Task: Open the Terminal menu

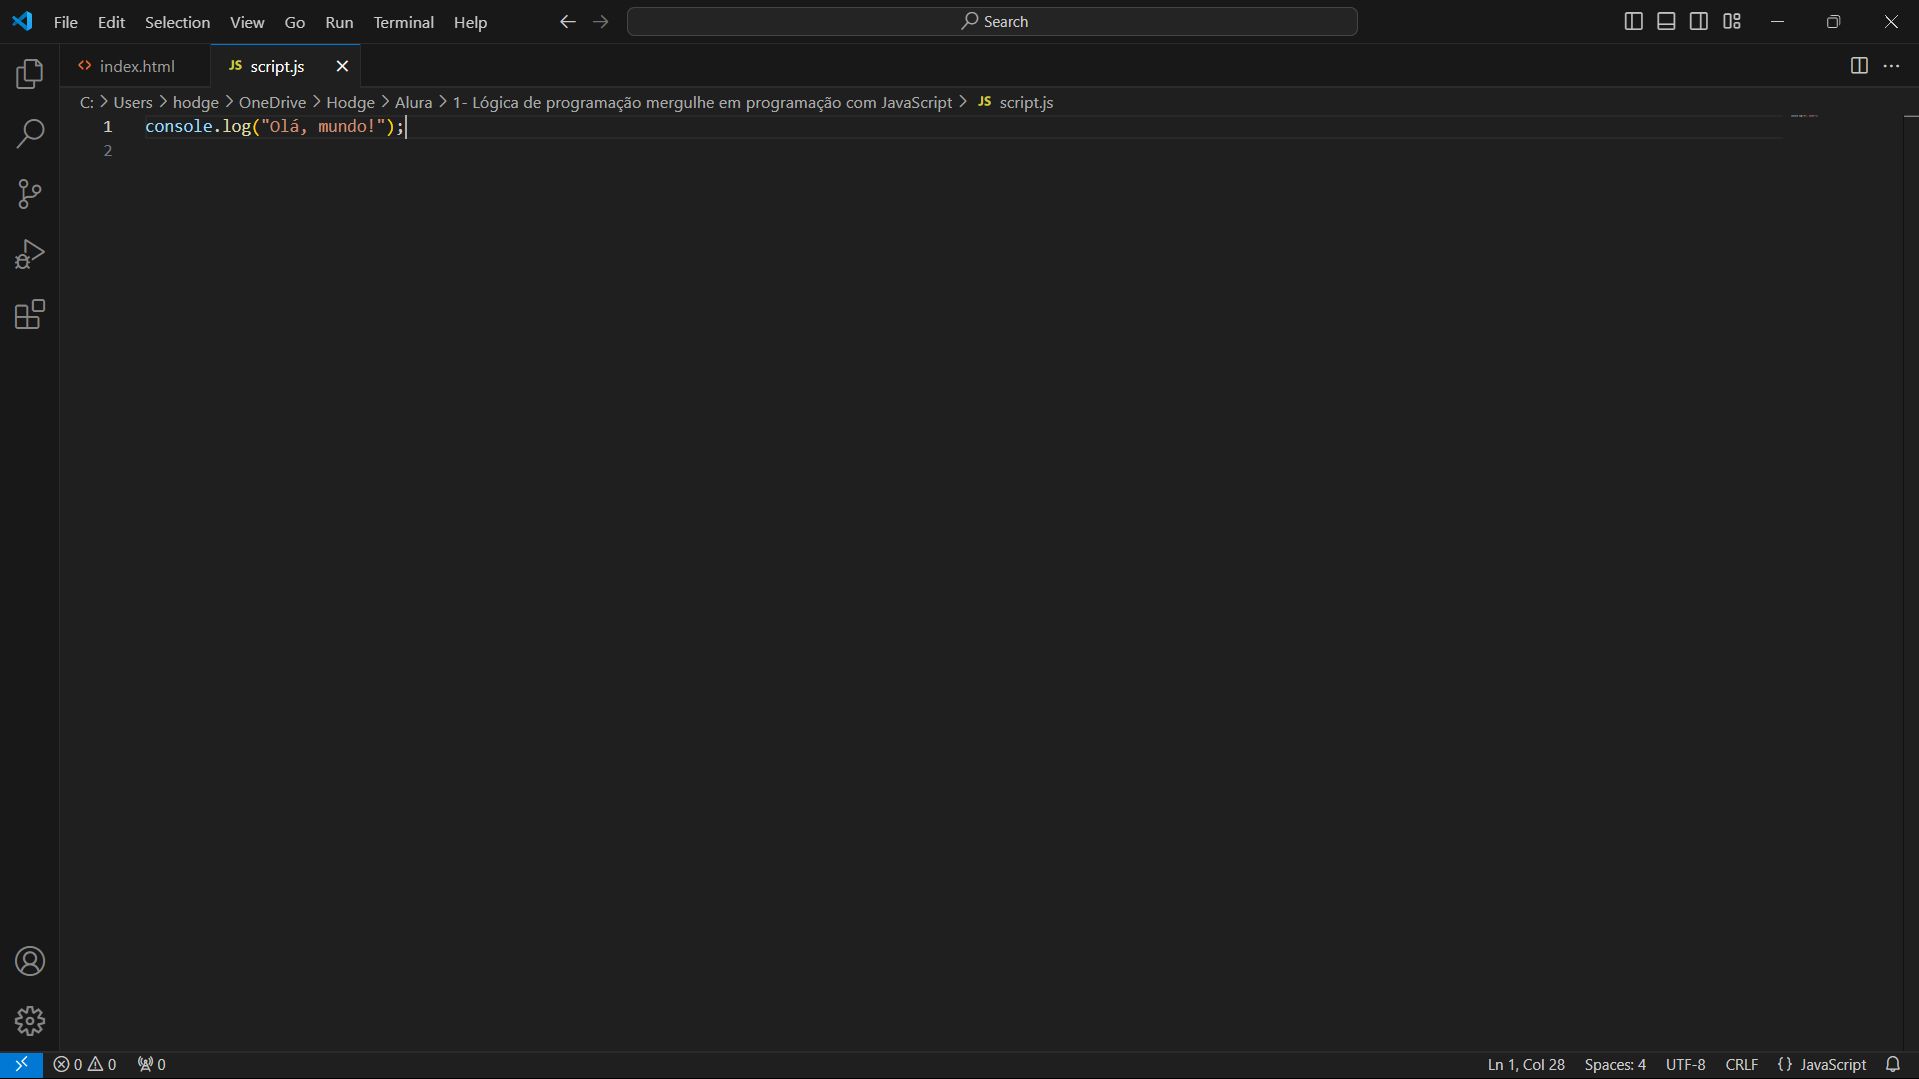Action: 404,22
